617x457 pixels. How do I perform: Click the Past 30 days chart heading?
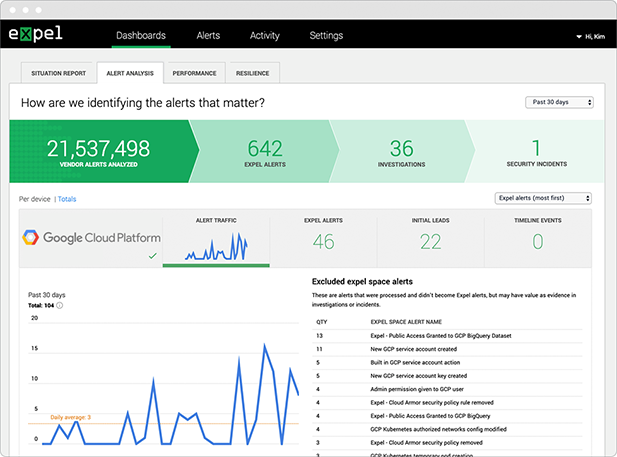click(x=46, y=295)
